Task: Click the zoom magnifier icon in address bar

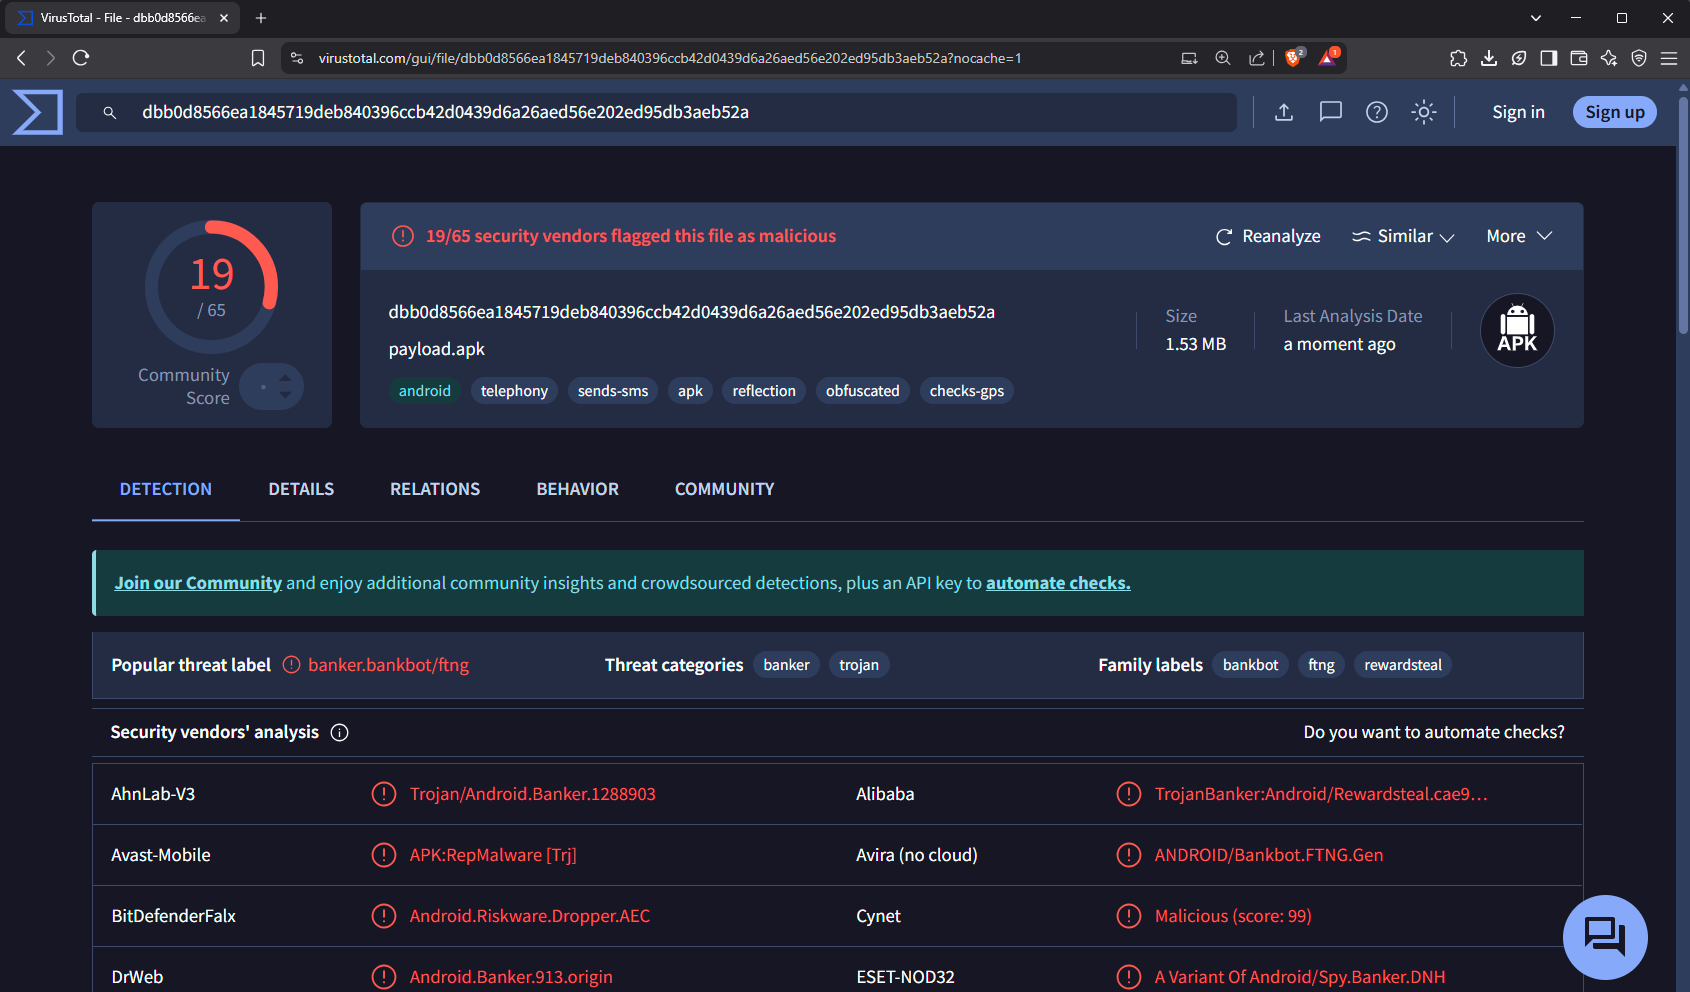Action: pos(1223,58)
